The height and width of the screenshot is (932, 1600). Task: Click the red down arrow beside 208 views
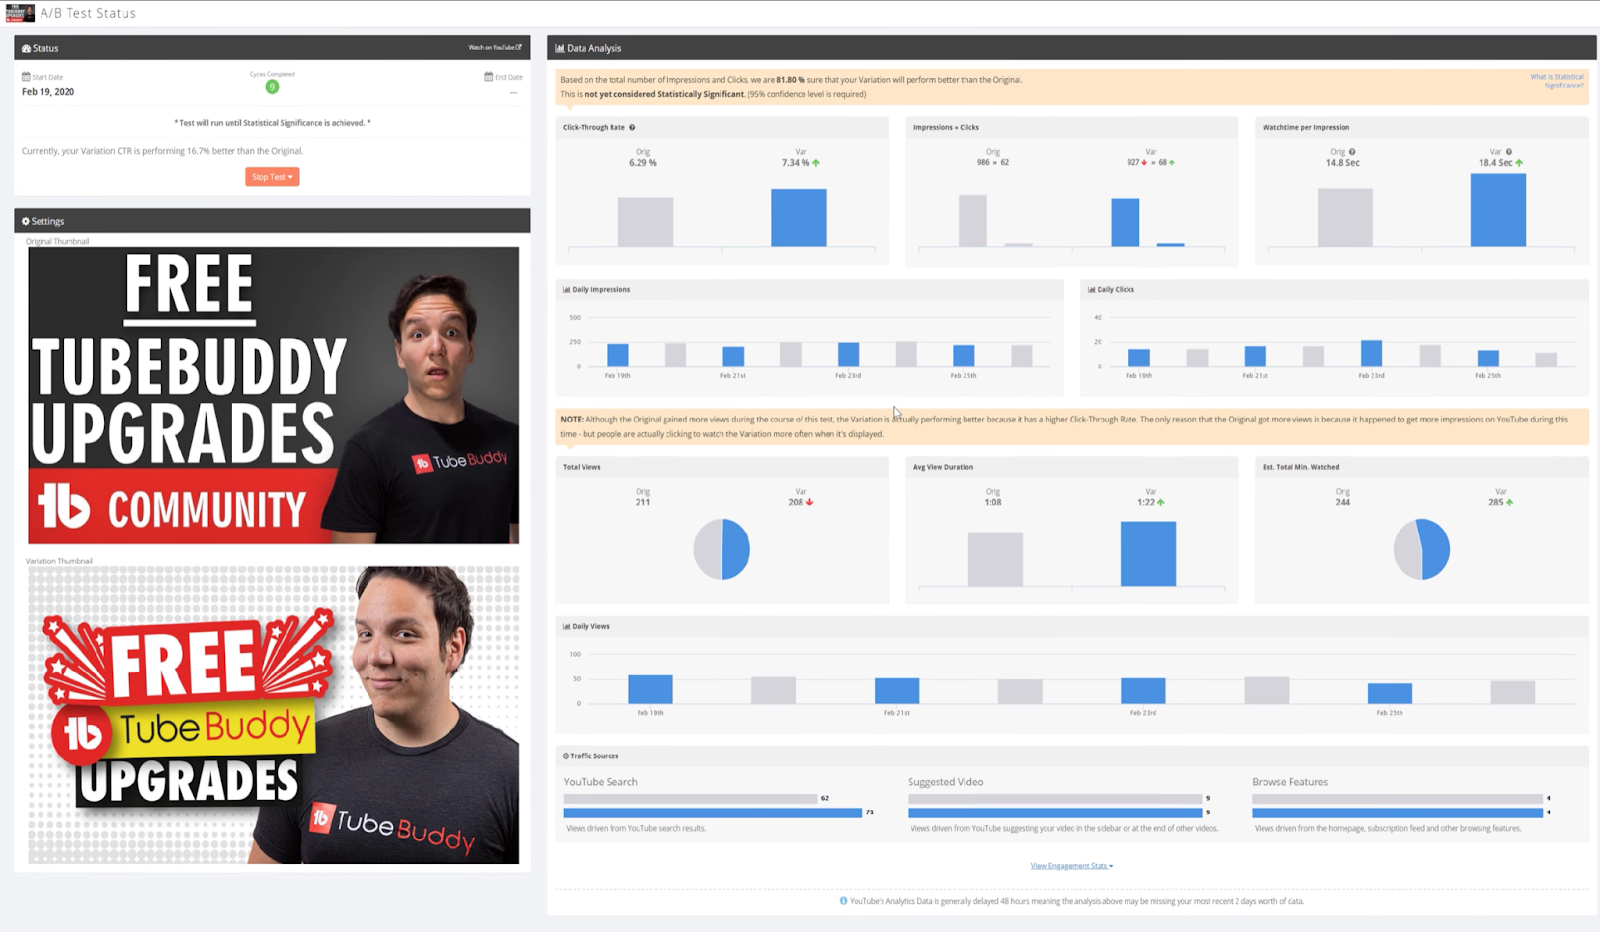click(x=809, y=502)
